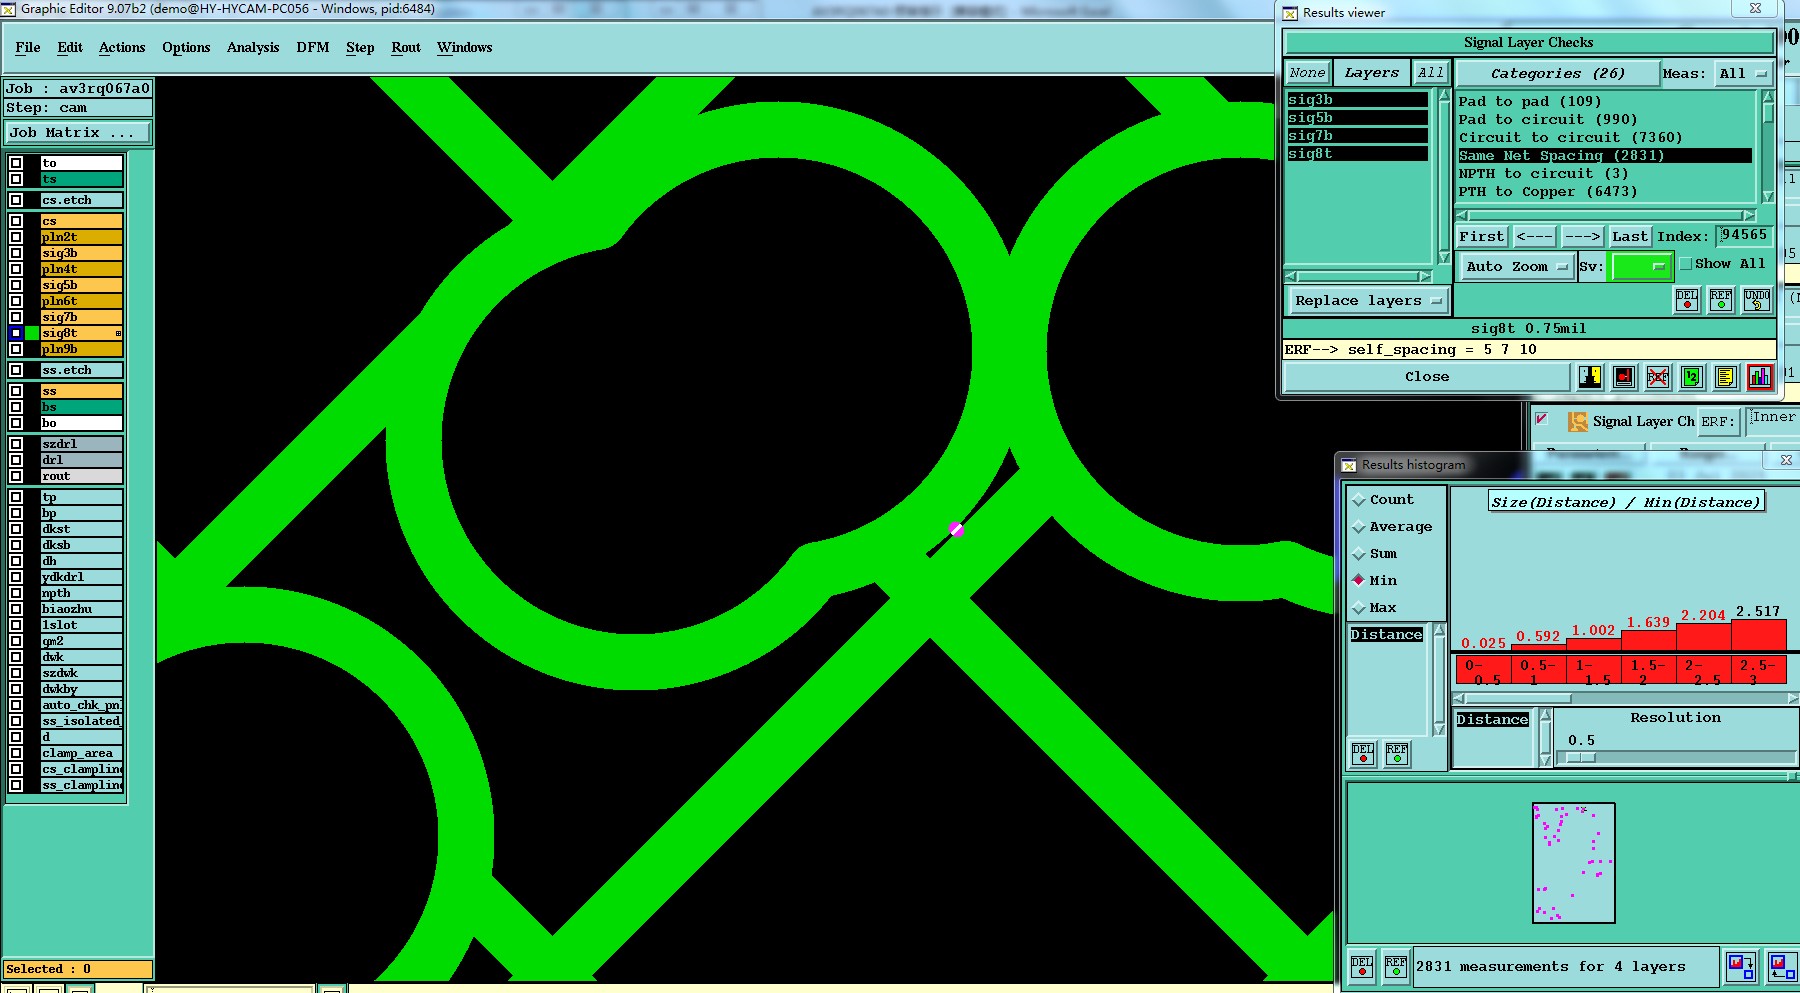Select the Average radio option
Image resolution: width=1800 pixels, height=993 pixels.
tap(1359, 527)
